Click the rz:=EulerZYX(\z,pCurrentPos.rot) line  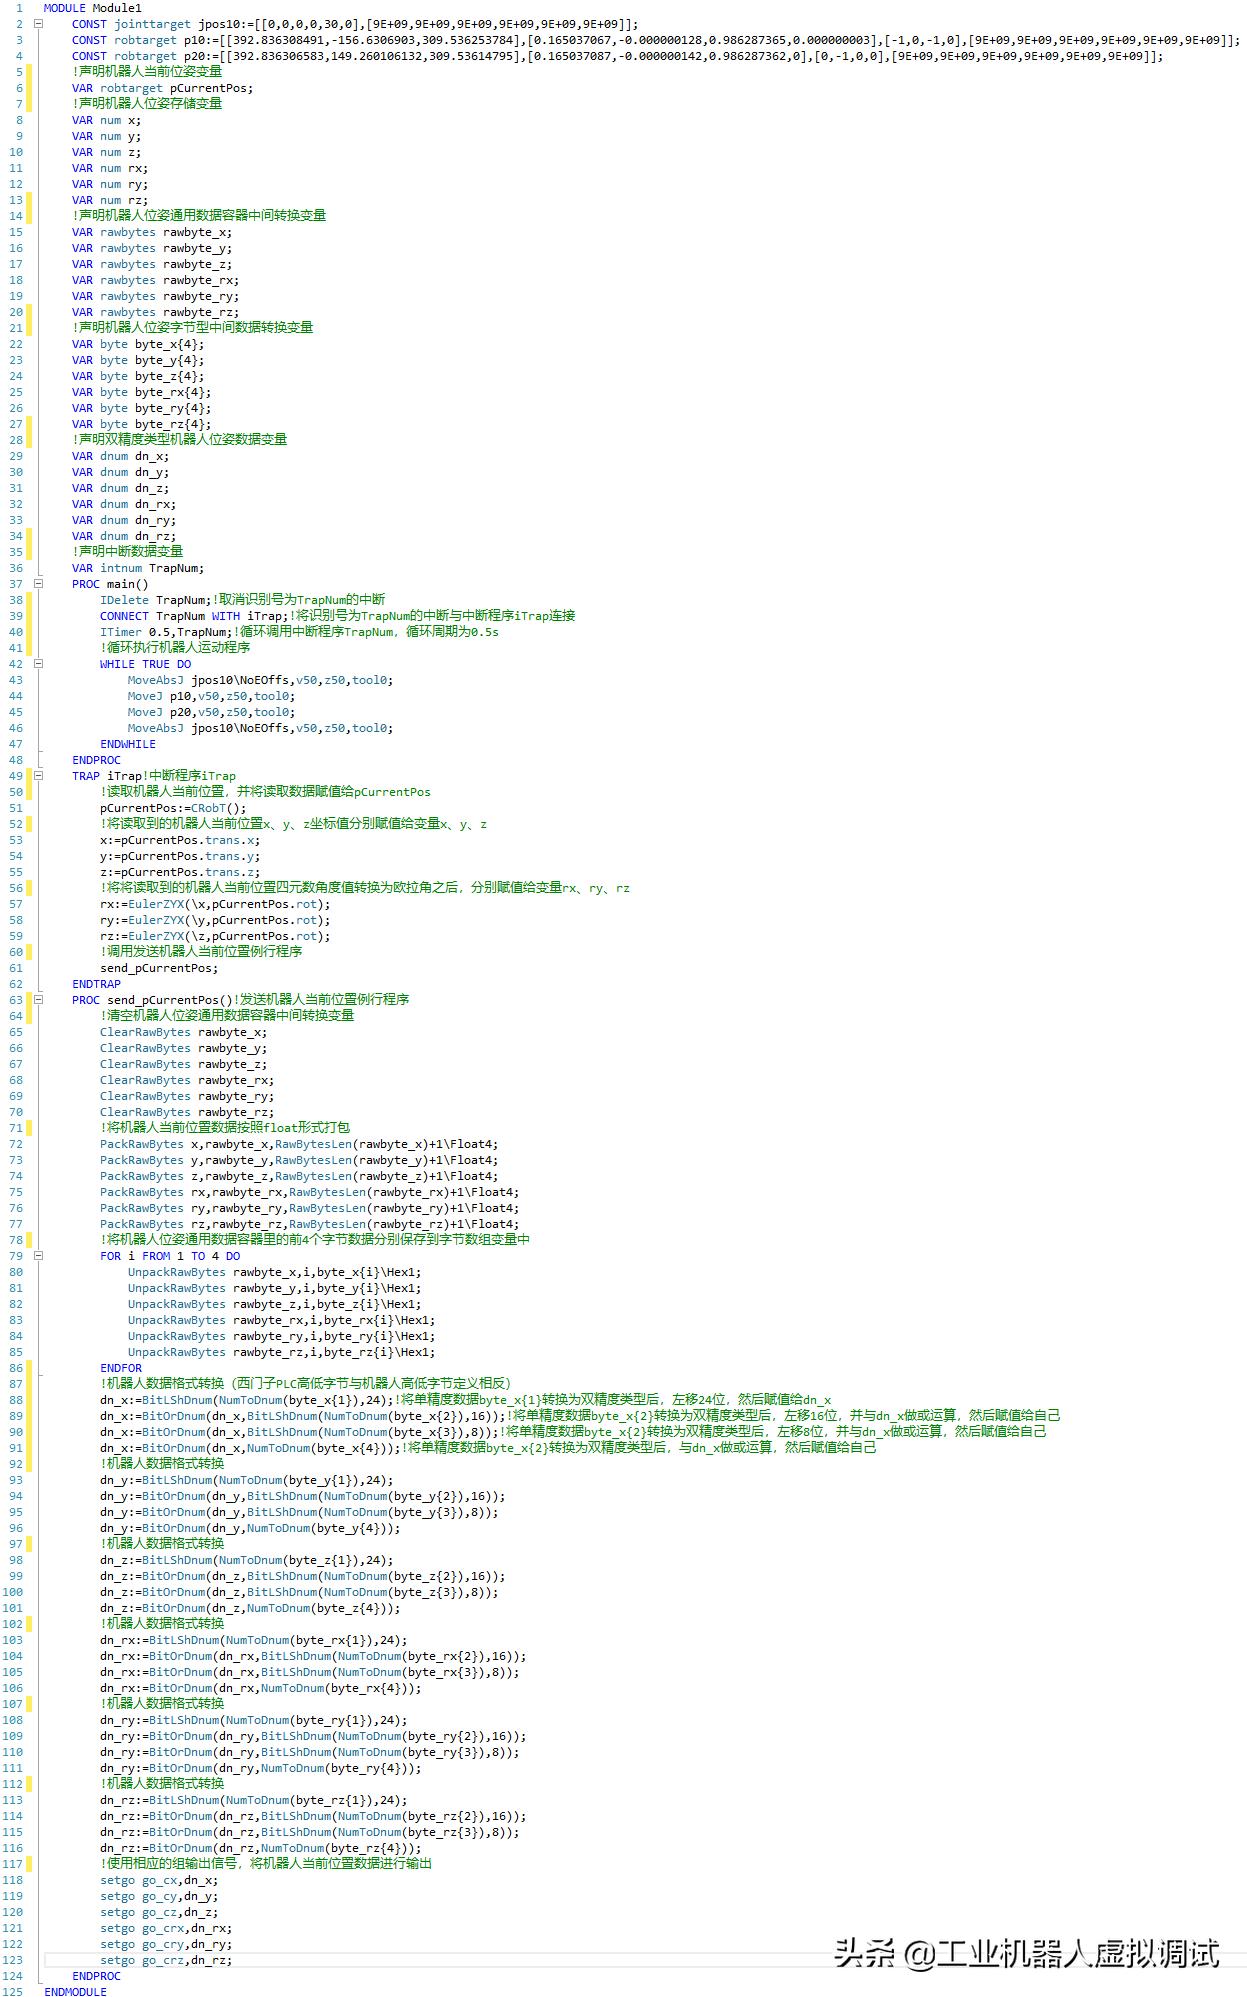(x=215, y=936)
